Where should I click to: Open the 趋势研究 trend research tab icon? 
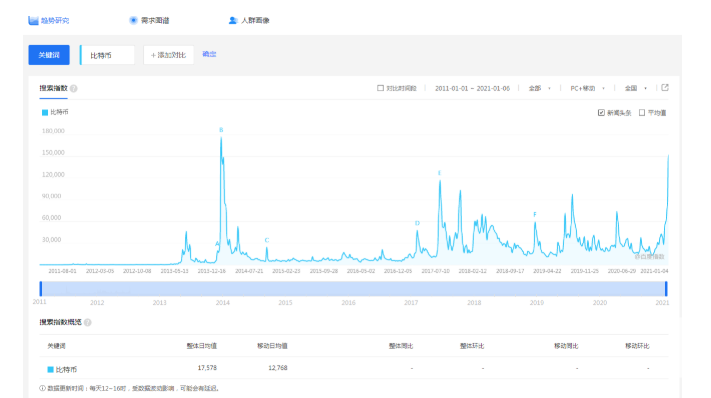tap(33, 20)
